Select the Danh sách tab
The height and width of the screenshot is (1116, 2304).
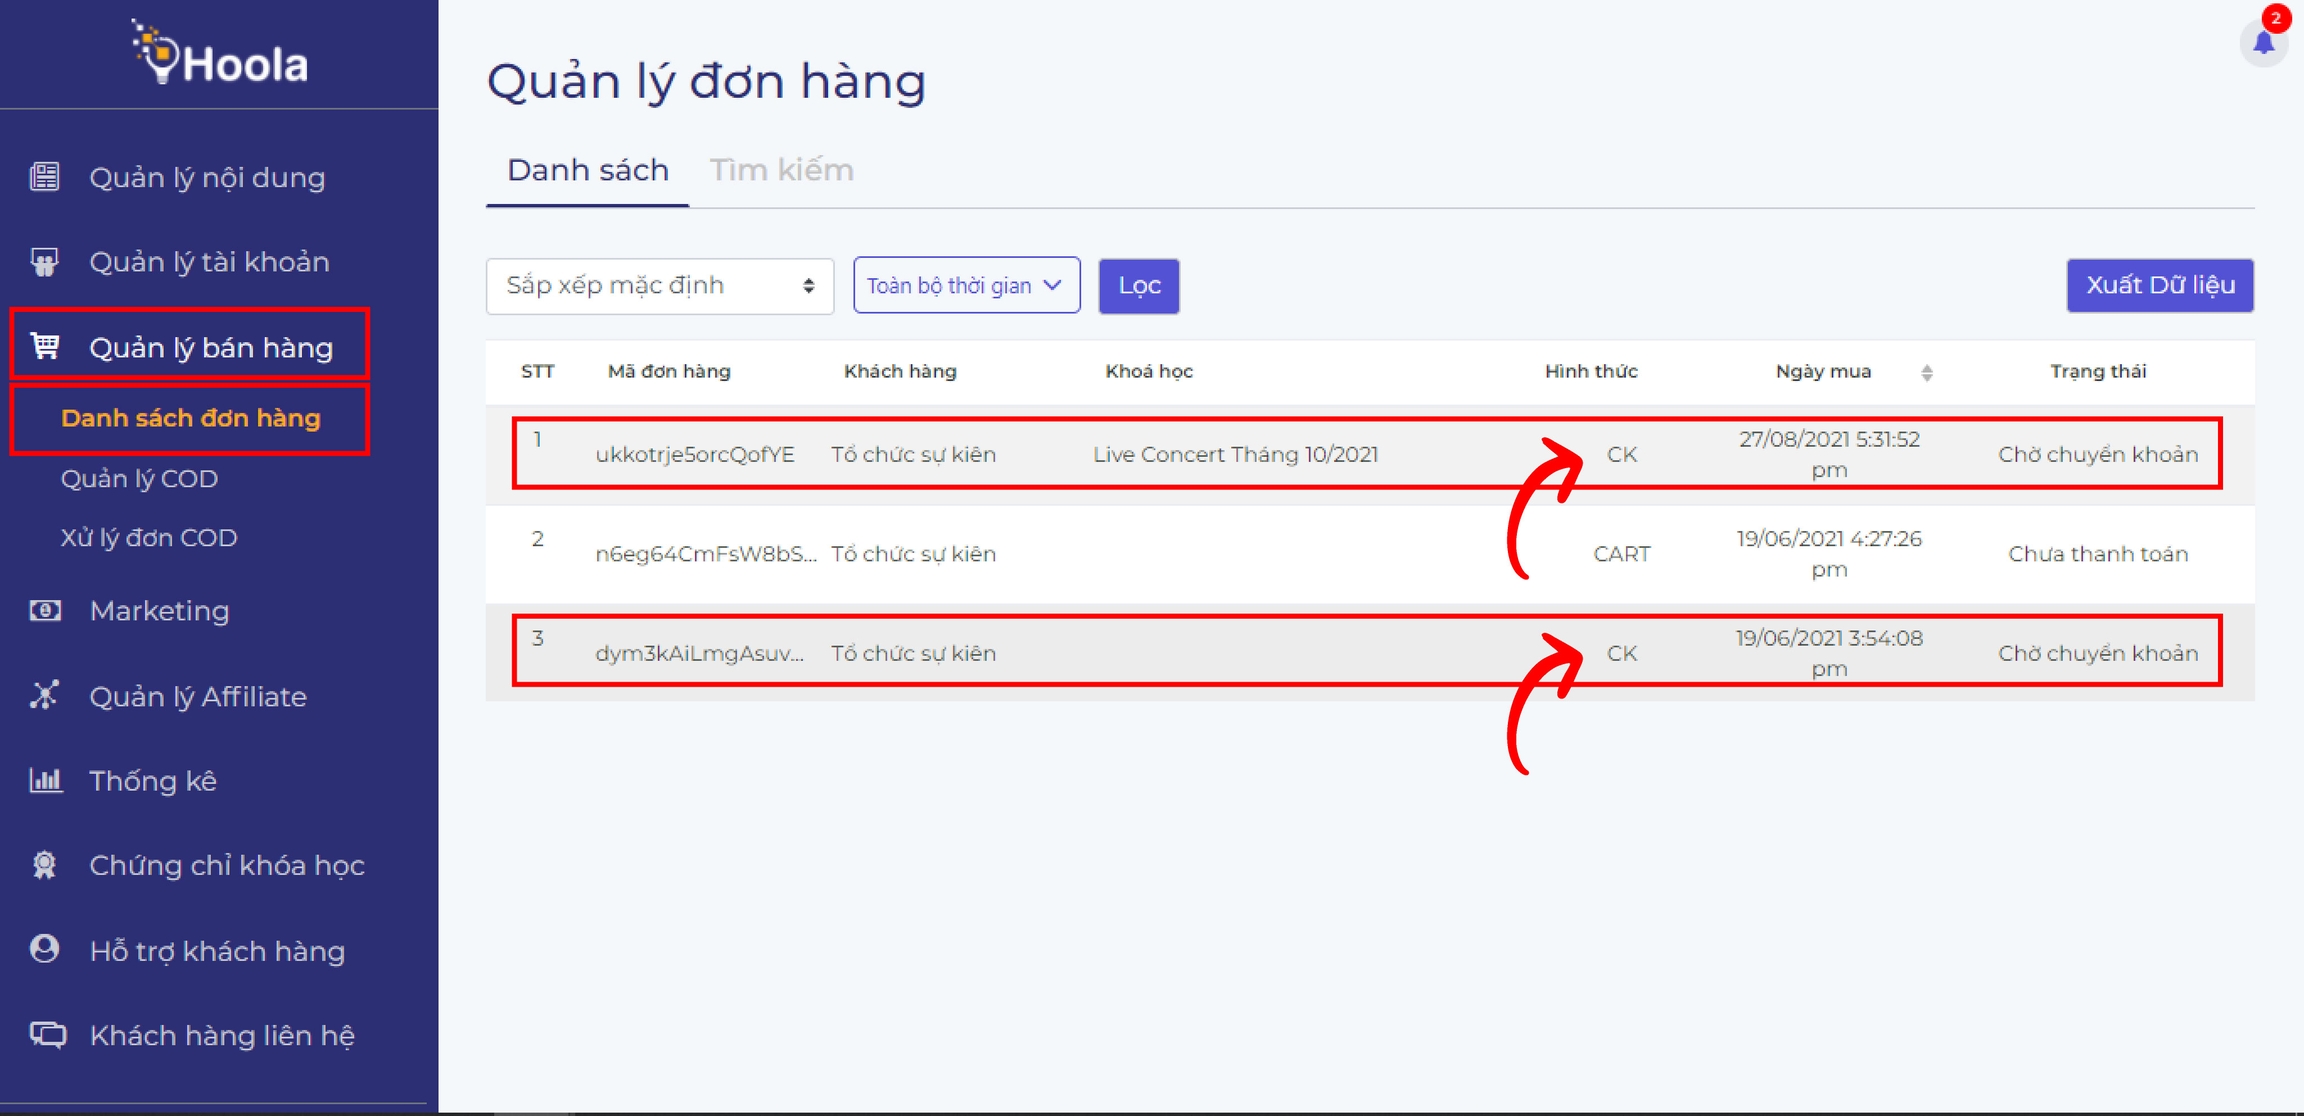pos(587,171)
